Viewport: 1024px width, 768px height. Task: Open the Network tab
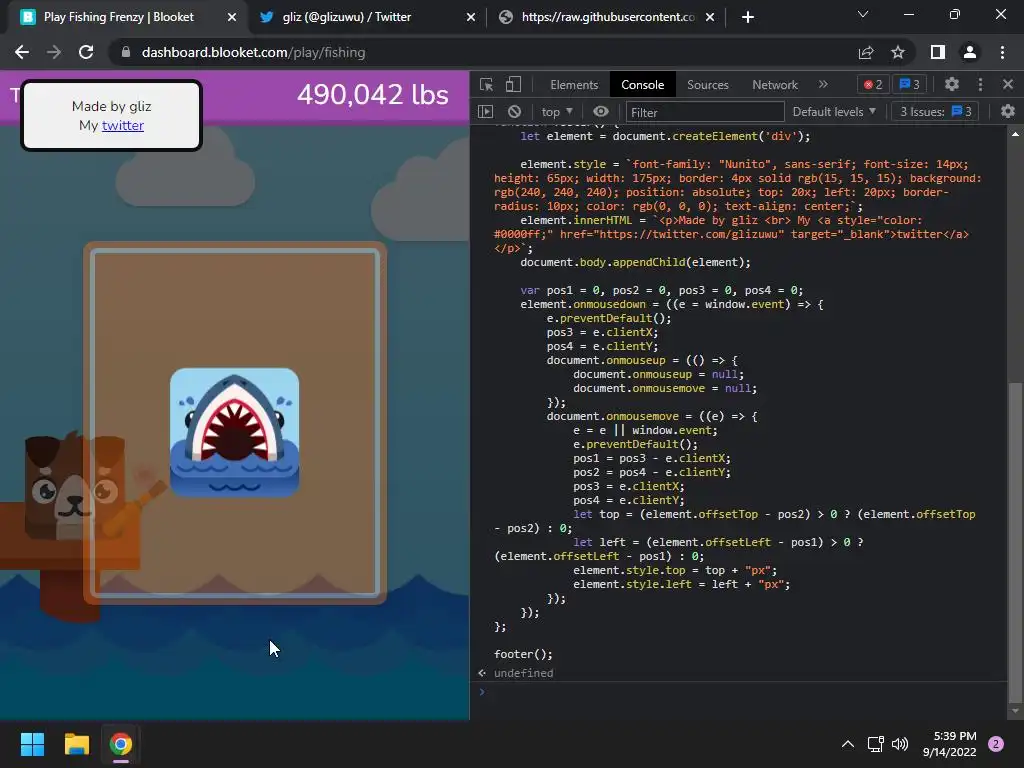(x=775, y=85)
